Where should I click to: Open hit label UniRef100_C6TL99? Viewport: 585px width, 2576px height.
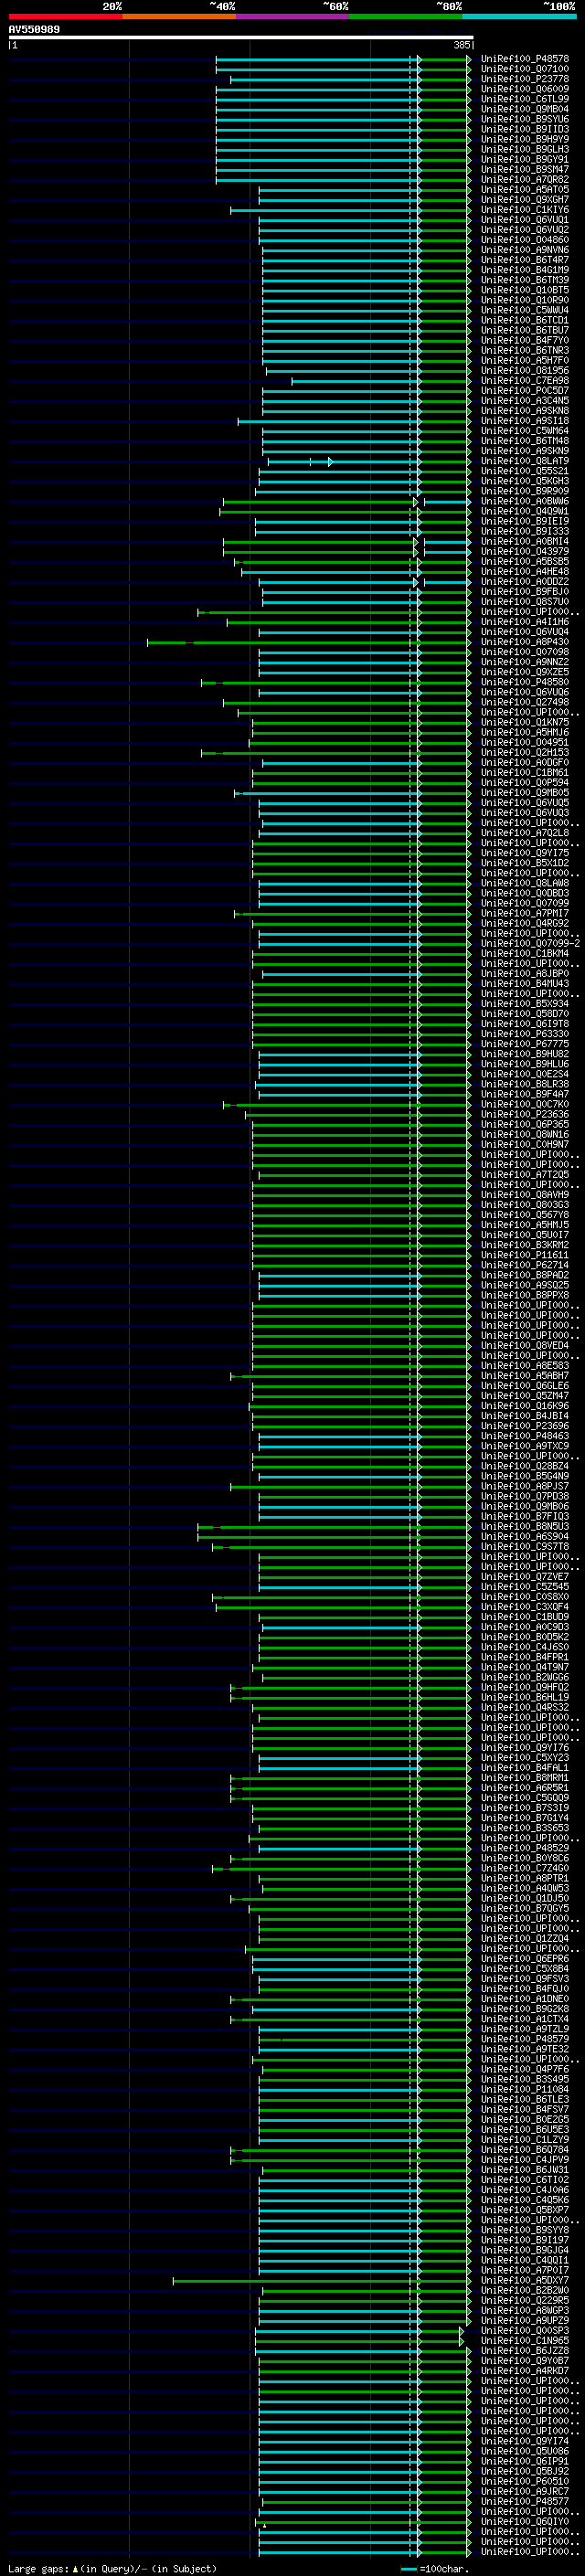pos(525,99)
